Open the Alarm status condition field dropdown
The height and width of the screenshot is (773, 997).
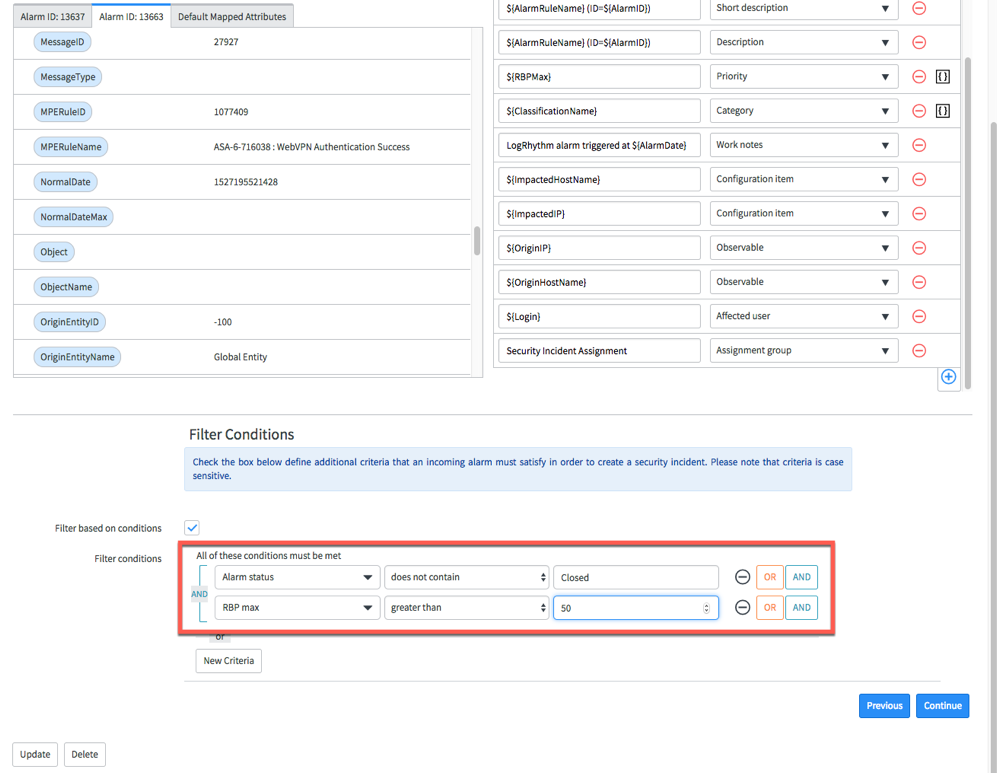pos(297,577)
